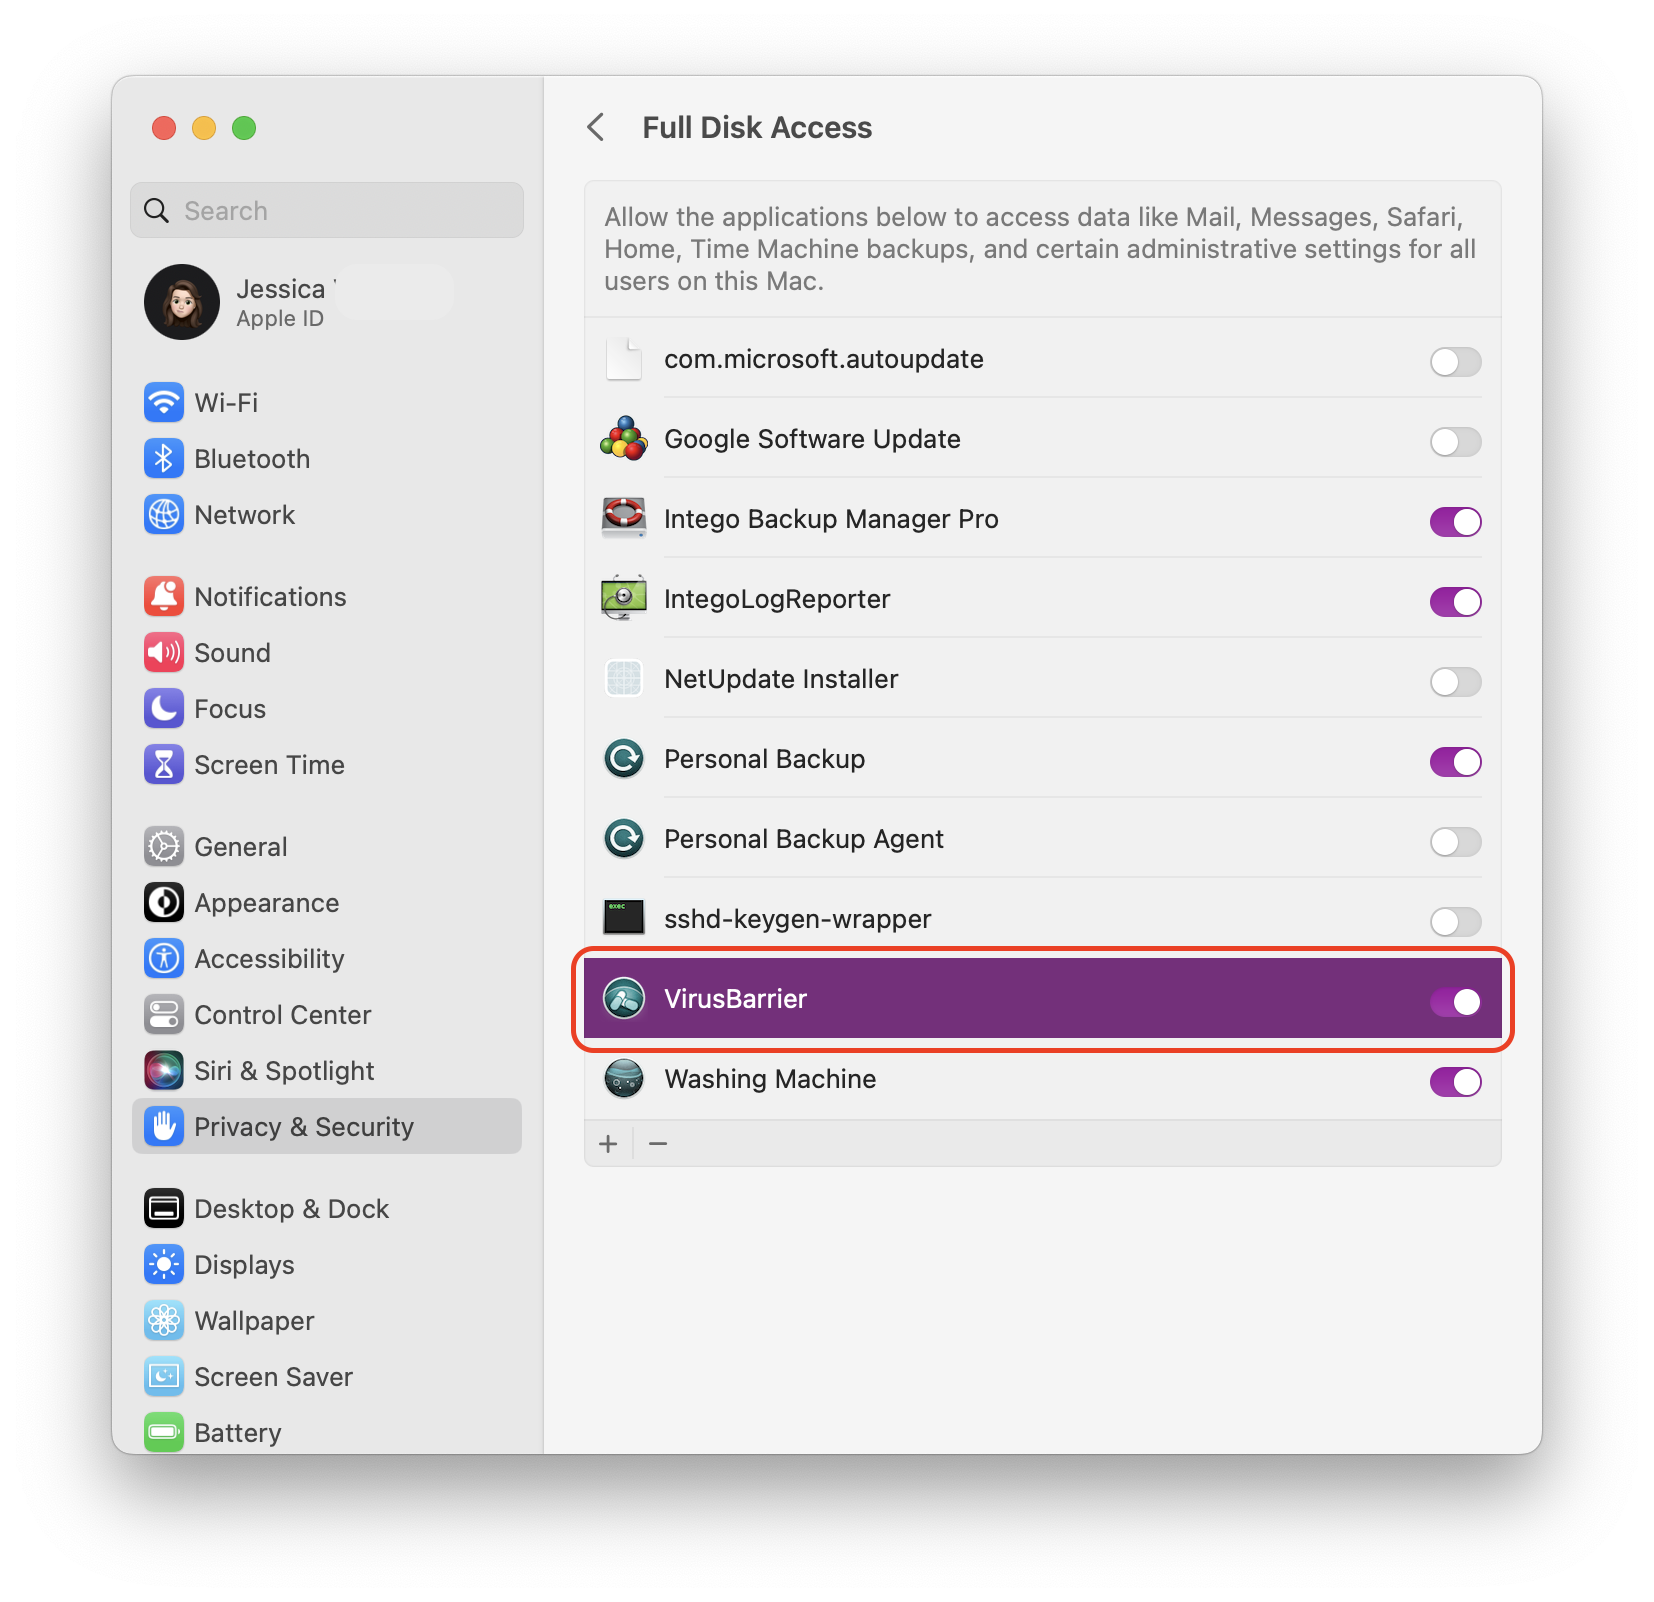The height and width of the screenshot is (1602, 1654).
Task: Open Wallpaper settings in sidebar
Action: pos(327,1321)
